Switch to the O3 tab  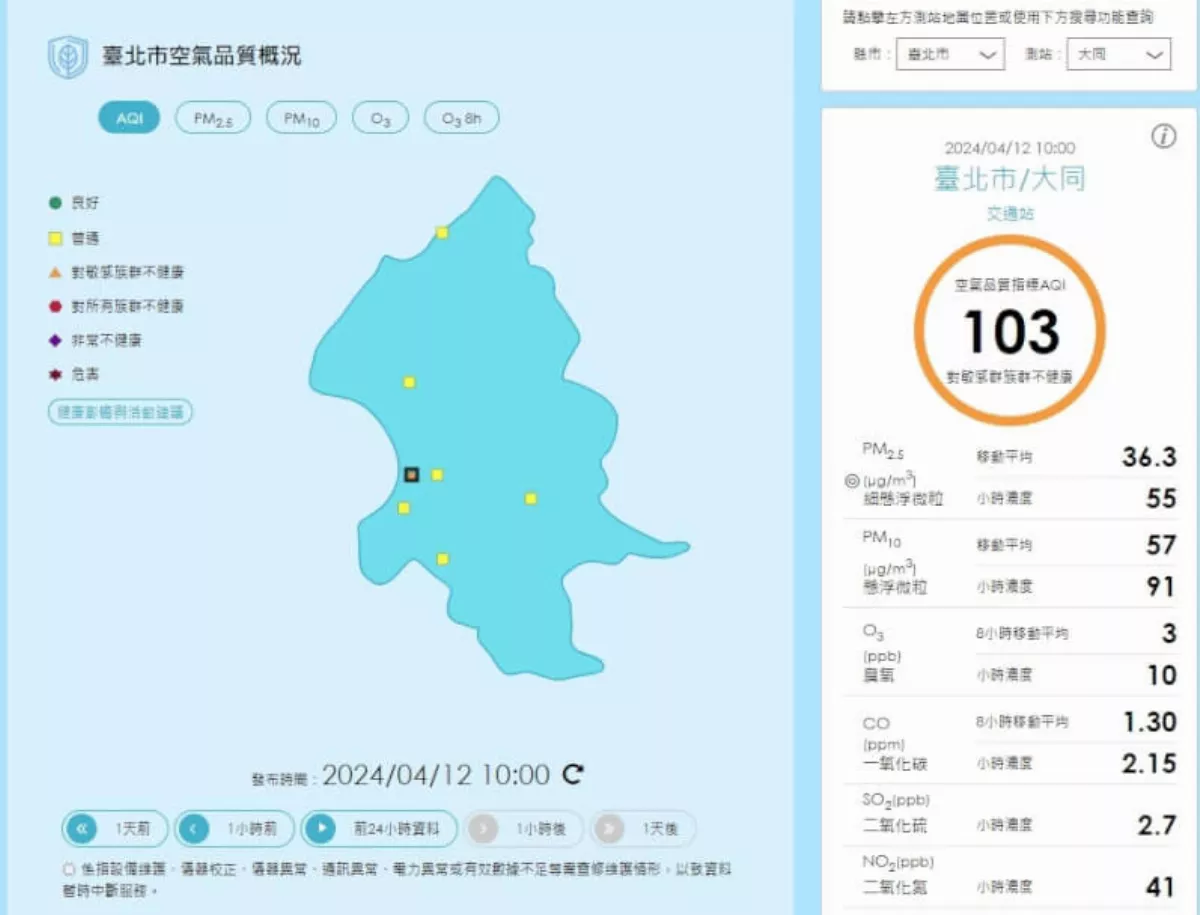[380, 118]
